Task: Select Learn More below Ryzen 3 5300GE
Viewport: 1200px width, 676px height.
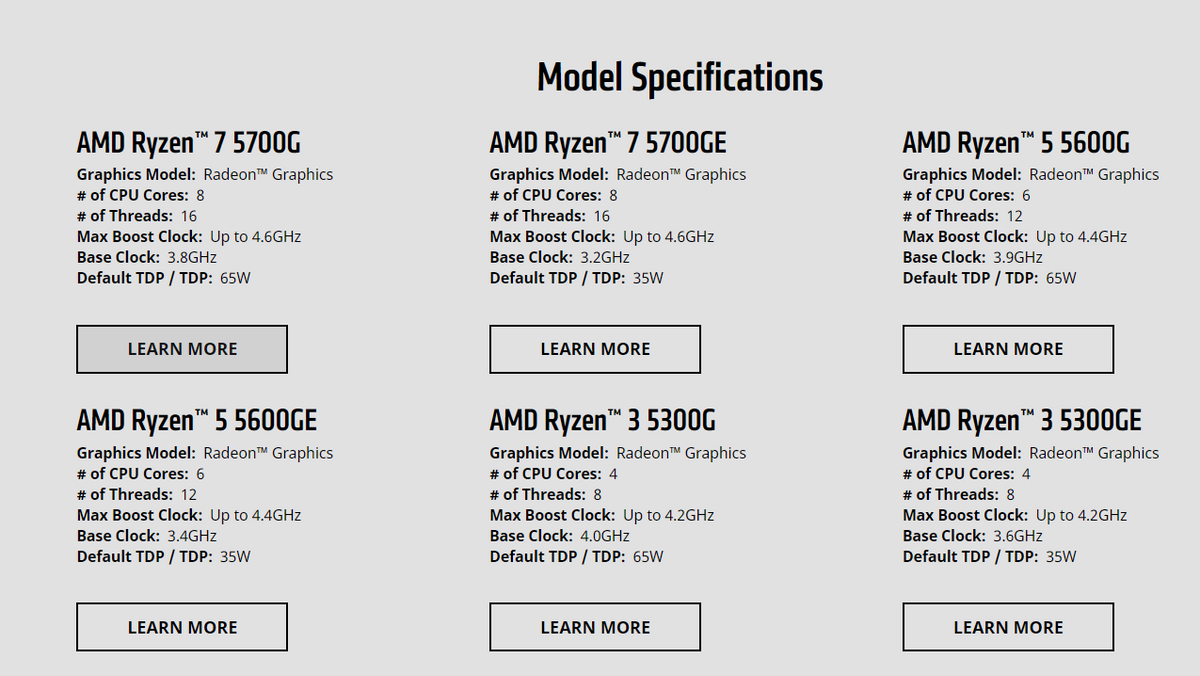Action: (1008, 627)
